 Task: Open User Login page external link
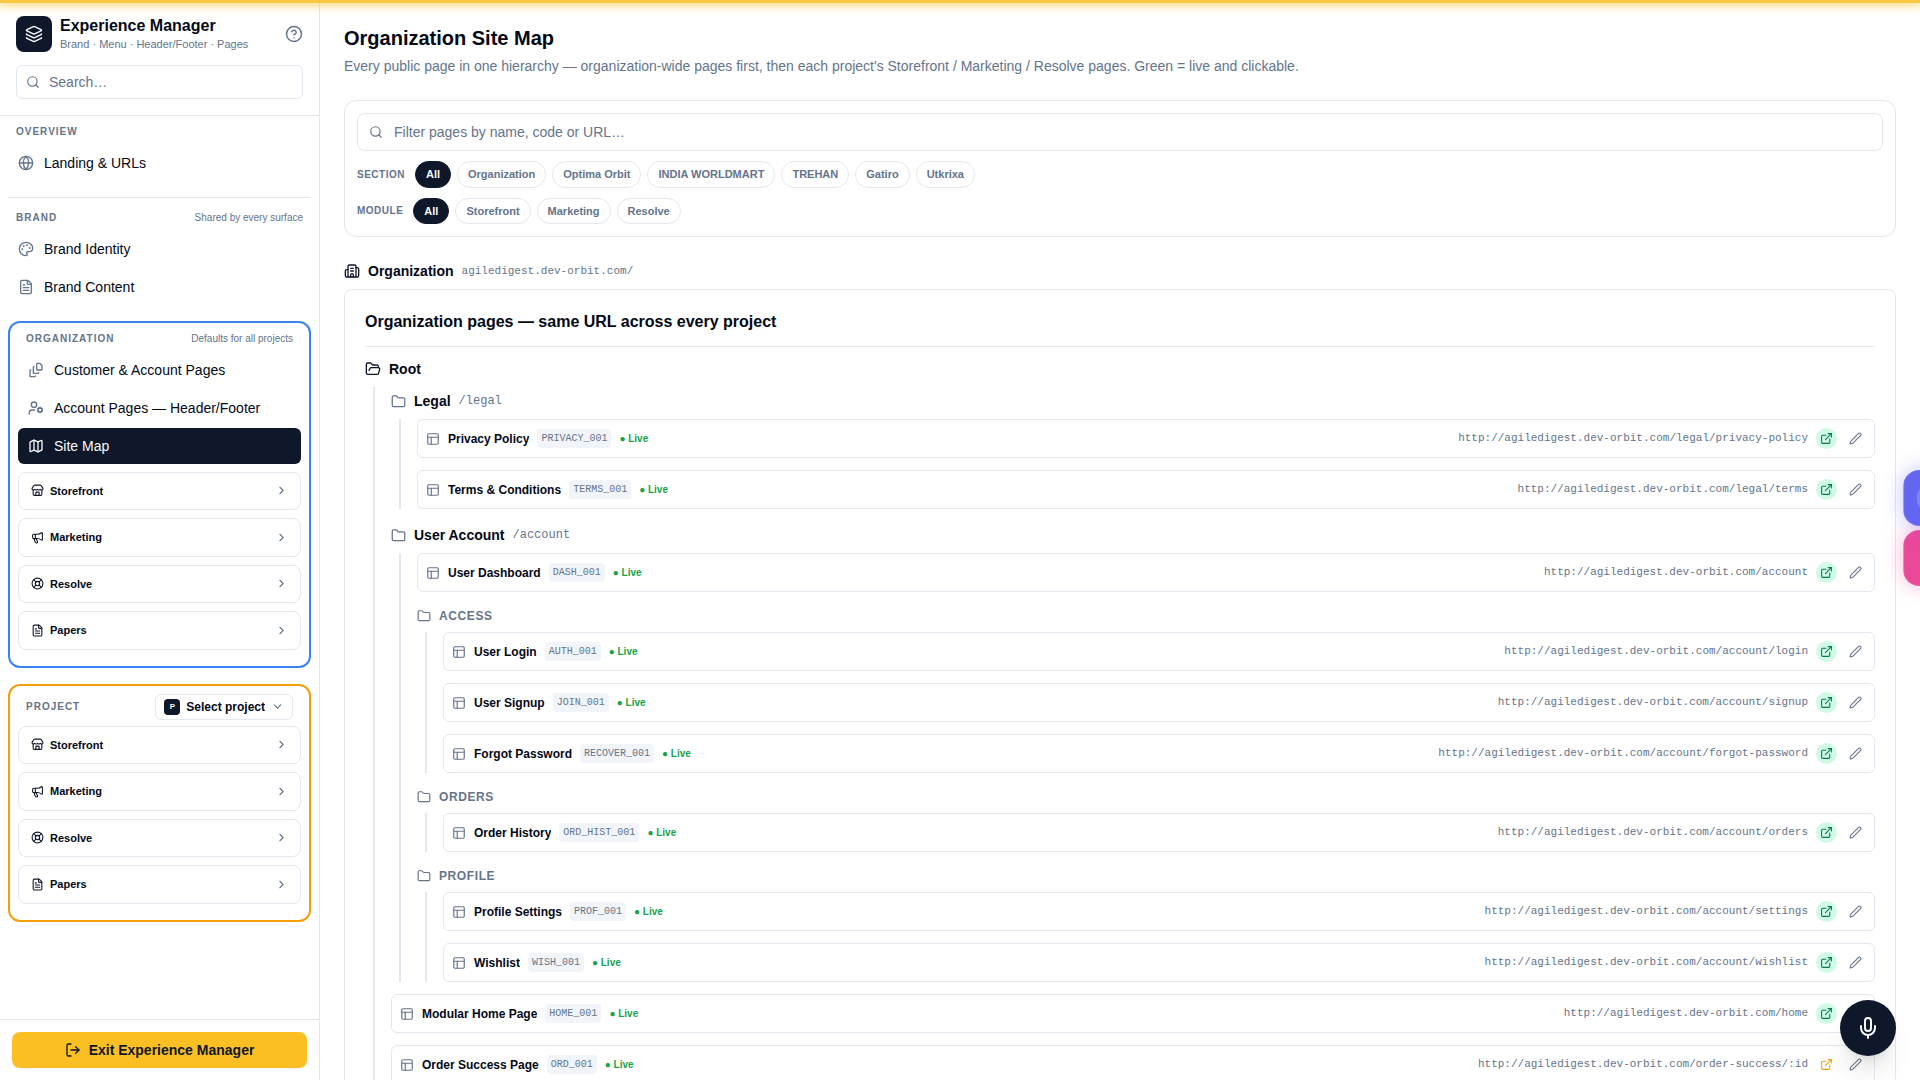point(1826,652)
